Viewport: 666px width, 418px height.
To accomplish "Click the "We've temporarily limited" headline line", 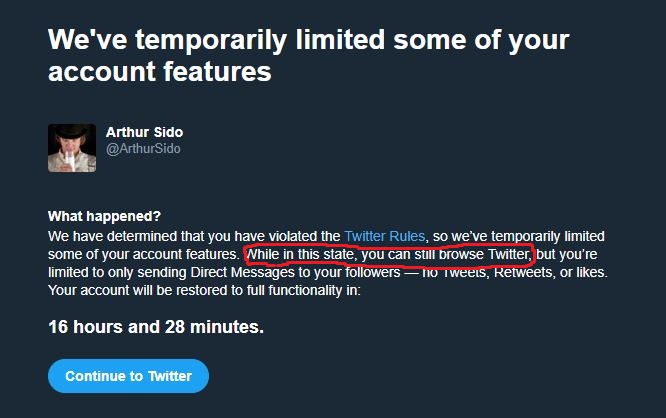I will 308,42.
